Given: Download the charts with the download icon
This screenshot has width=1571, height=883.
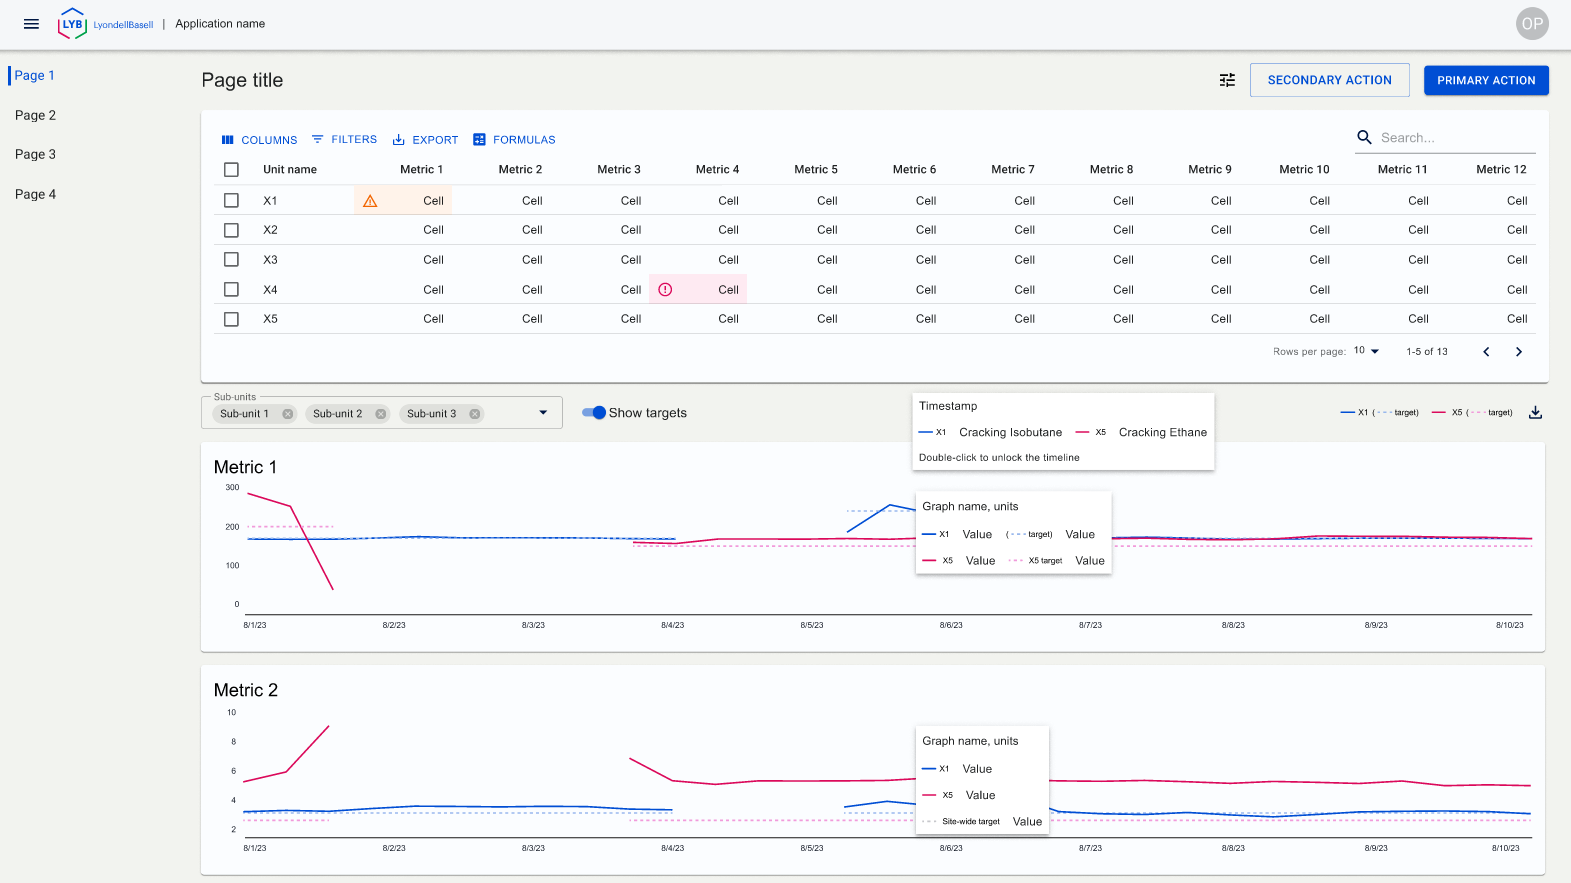Looking at the screenshot, I should coord(1535,413).
